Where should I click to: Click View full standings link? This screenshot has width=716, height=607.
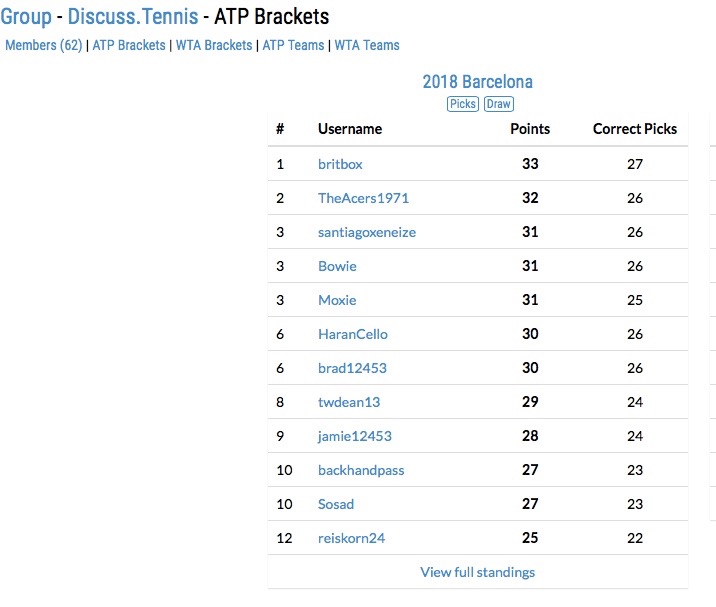click(478, 572)
